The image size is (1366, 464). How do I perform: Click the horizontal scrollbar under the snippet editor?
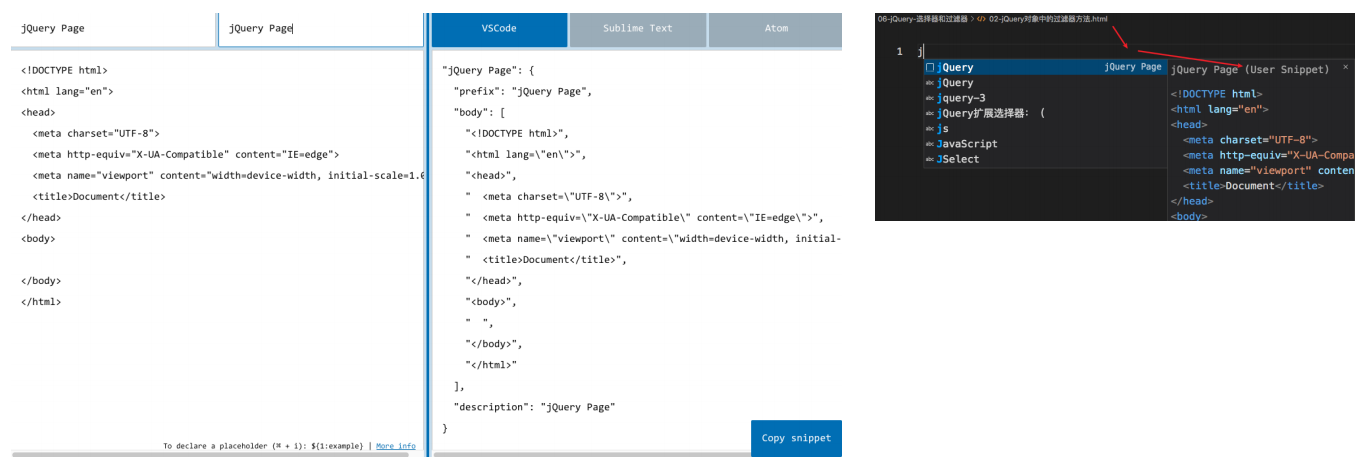point(210,456)
